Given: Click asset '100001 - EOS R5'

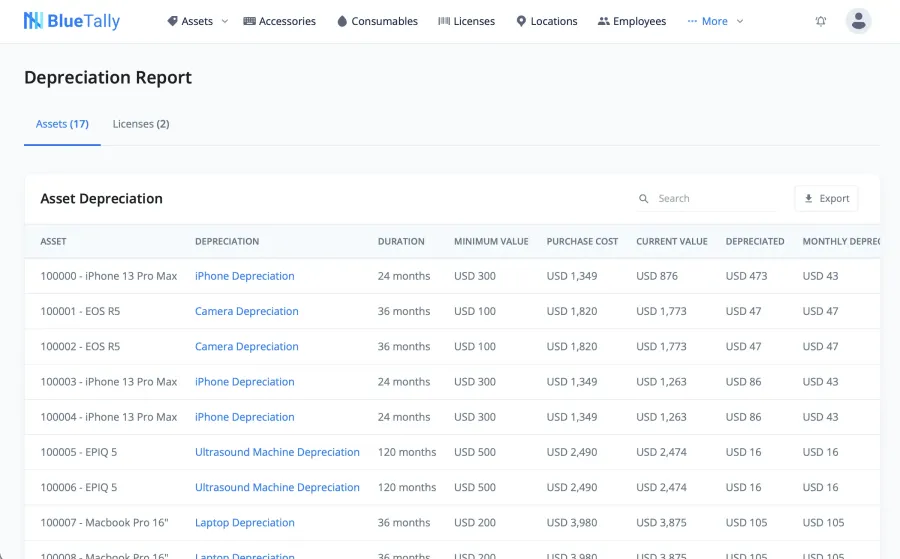Looking at the screenshot, I should click(x=80, y=311).
